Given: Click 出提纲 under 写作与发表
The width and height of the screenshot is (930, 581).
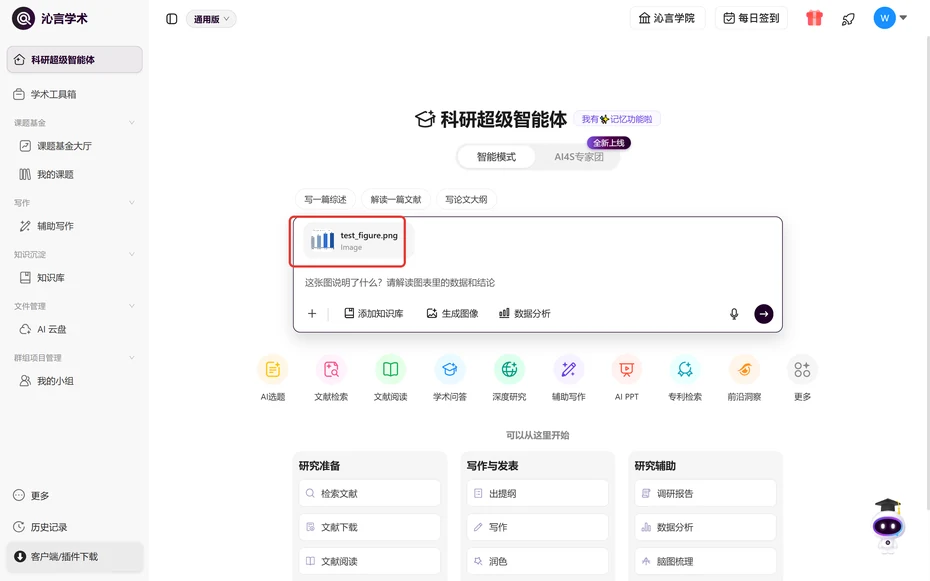Looking at the screenshot, I should tap(537, 493).
